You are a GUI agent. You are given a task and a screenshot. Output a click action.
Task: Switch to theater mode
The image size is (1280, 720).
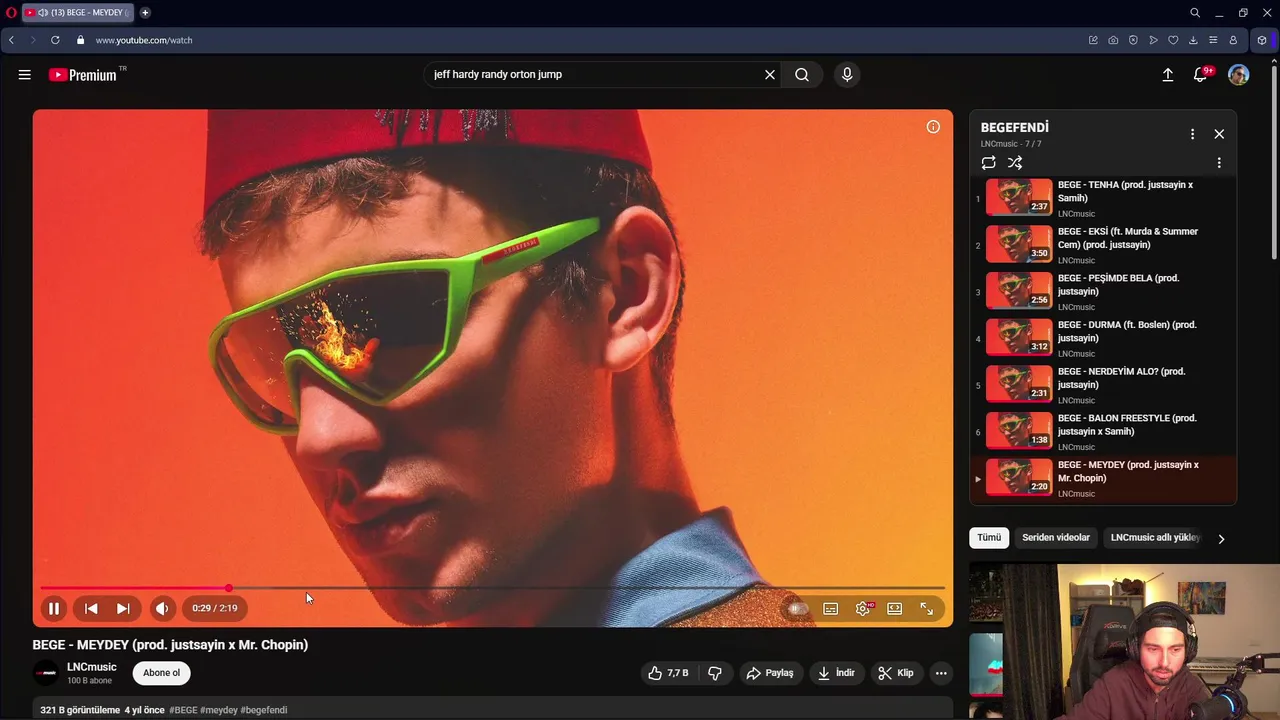point(895,608)
